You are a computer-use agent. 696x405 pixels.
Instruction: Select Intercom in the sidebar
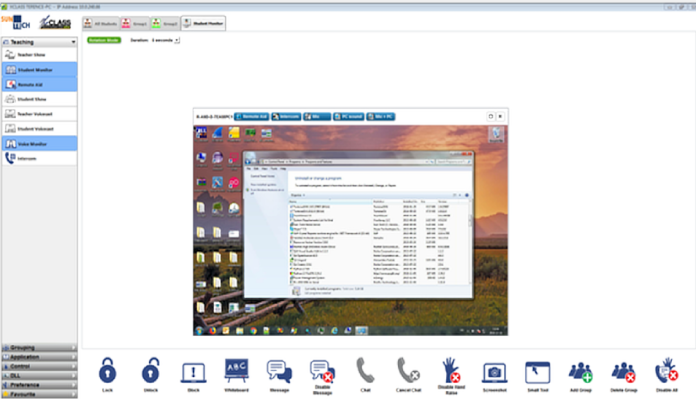[40, 158]
